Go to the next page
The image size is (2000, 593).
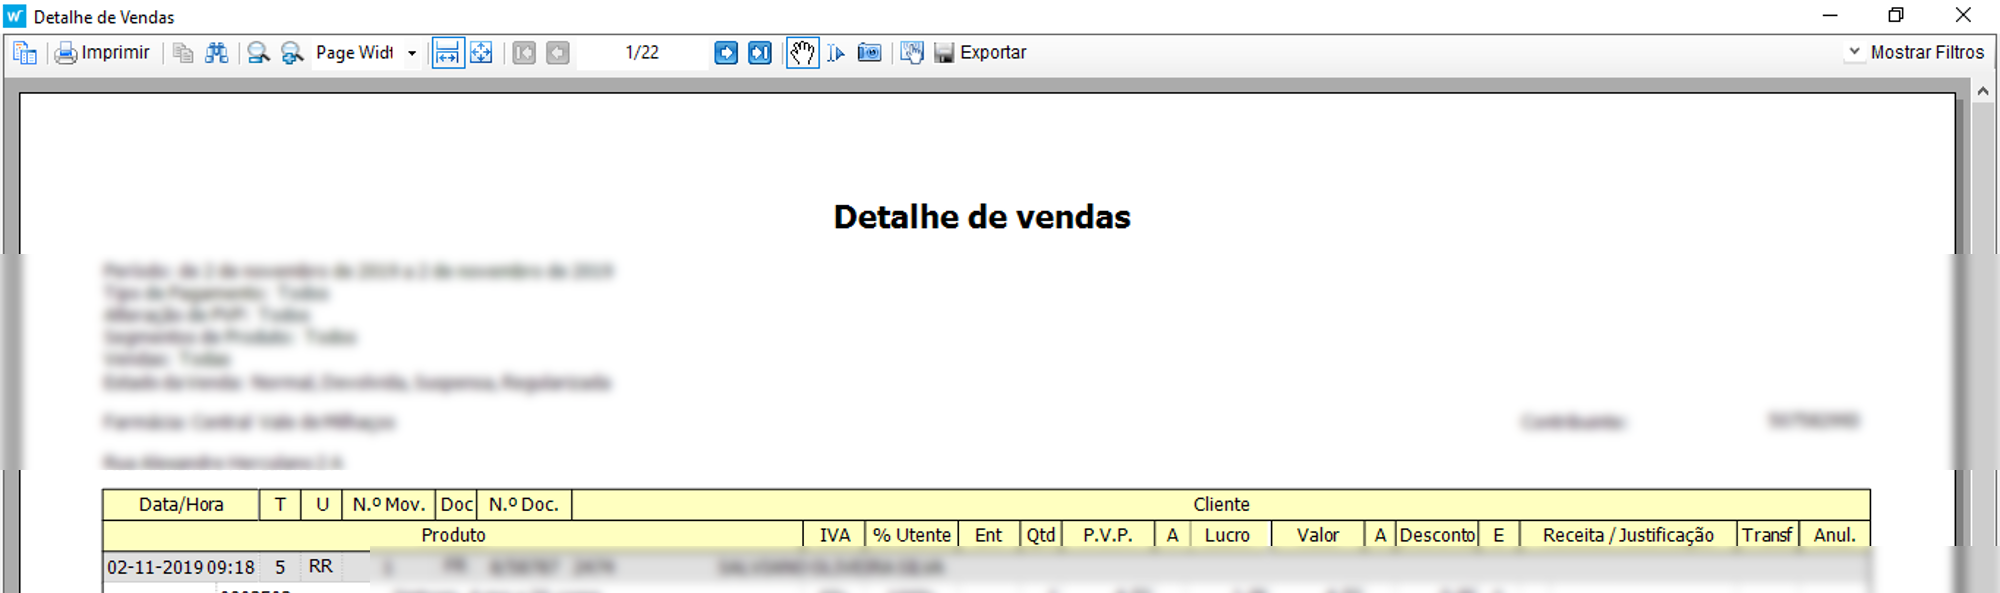[x=726, y=53]
